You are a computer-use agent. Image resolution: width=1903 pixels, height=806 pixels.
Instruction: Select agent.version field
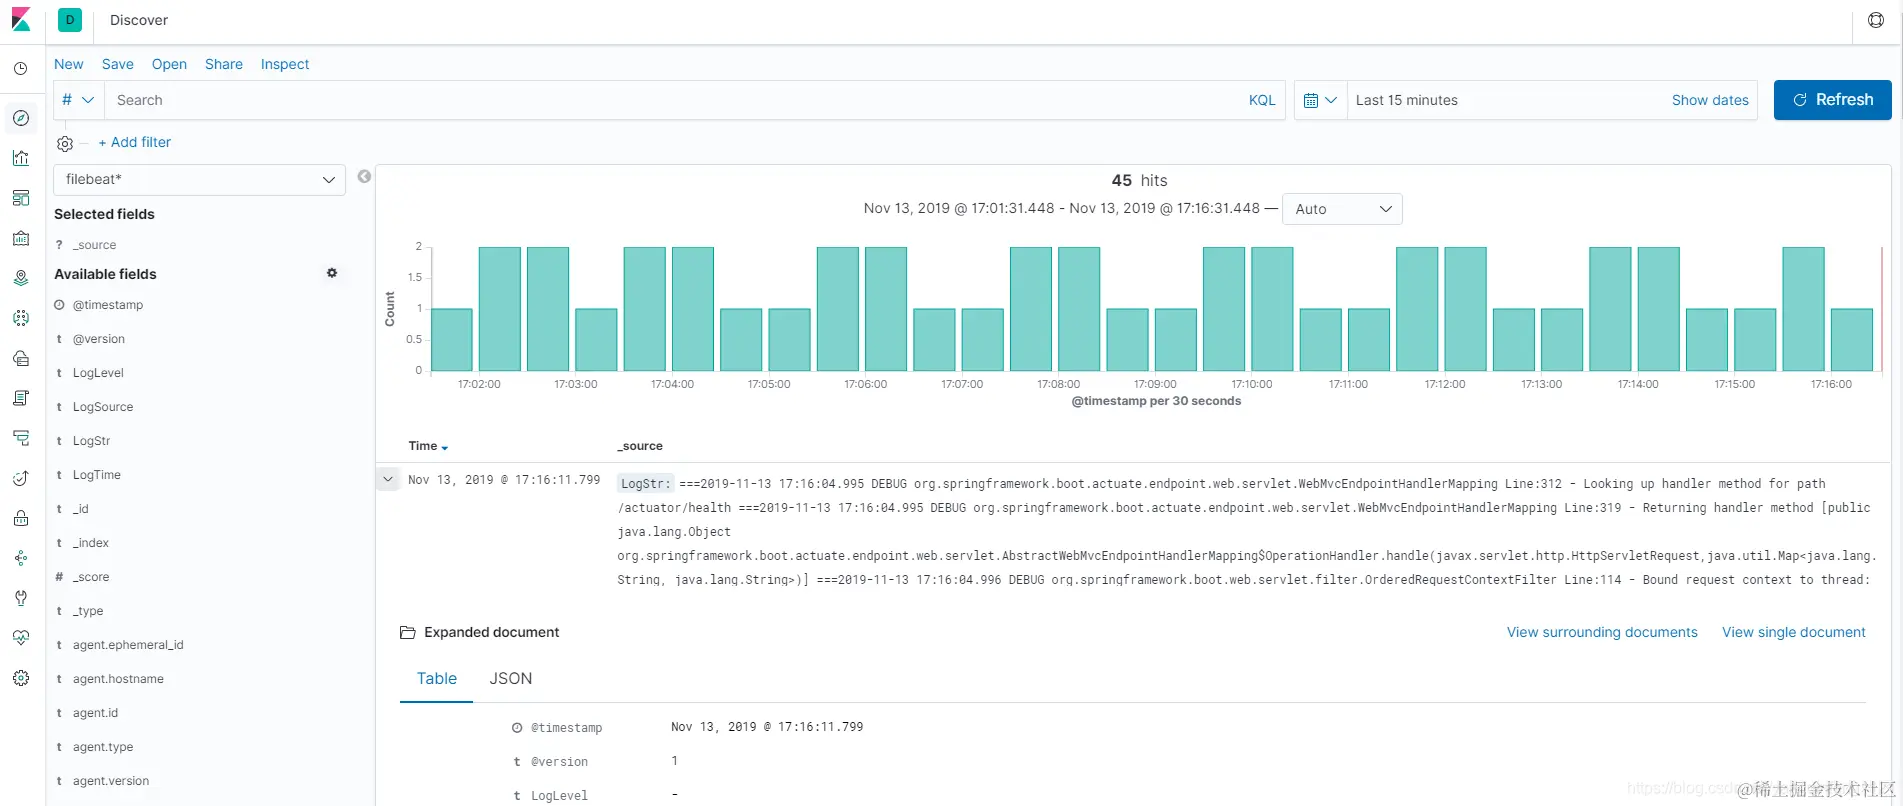[x=110, y=781]
